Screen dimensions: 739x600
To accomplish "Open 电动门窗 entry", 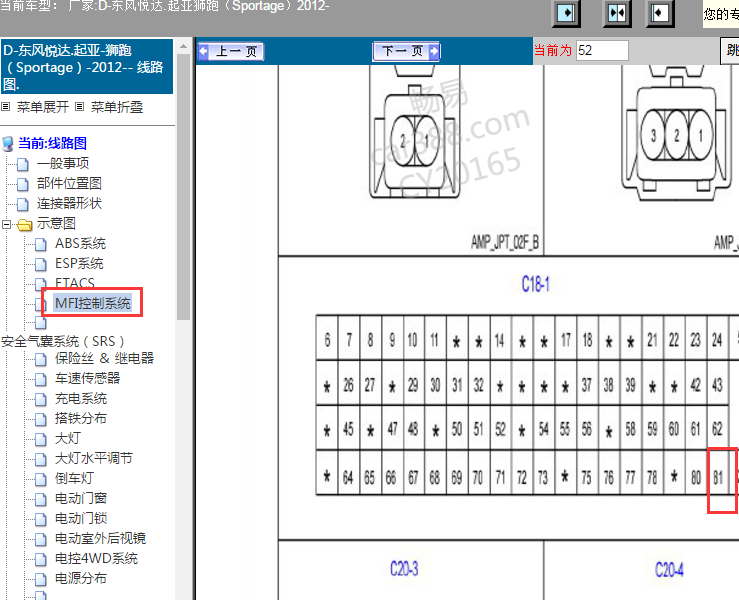I will 81,498.
